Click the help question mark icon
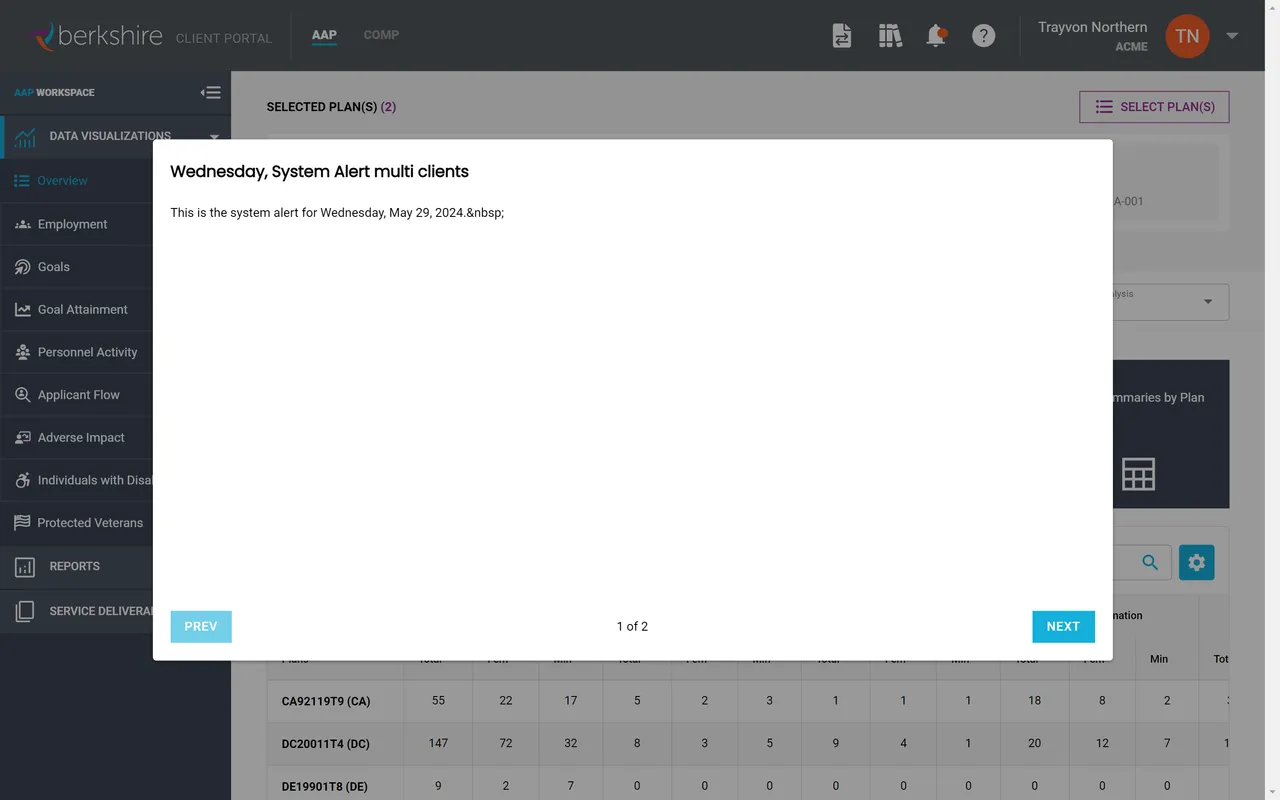The width and height of the screenshot is (1280, 800). pyautogui.click(x=984, y=35)
